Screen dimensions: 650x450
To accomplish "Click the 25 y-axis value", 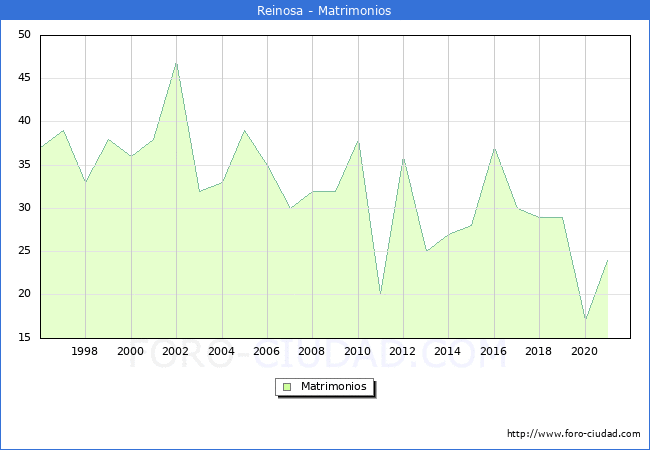I will [x=24, y=251].
